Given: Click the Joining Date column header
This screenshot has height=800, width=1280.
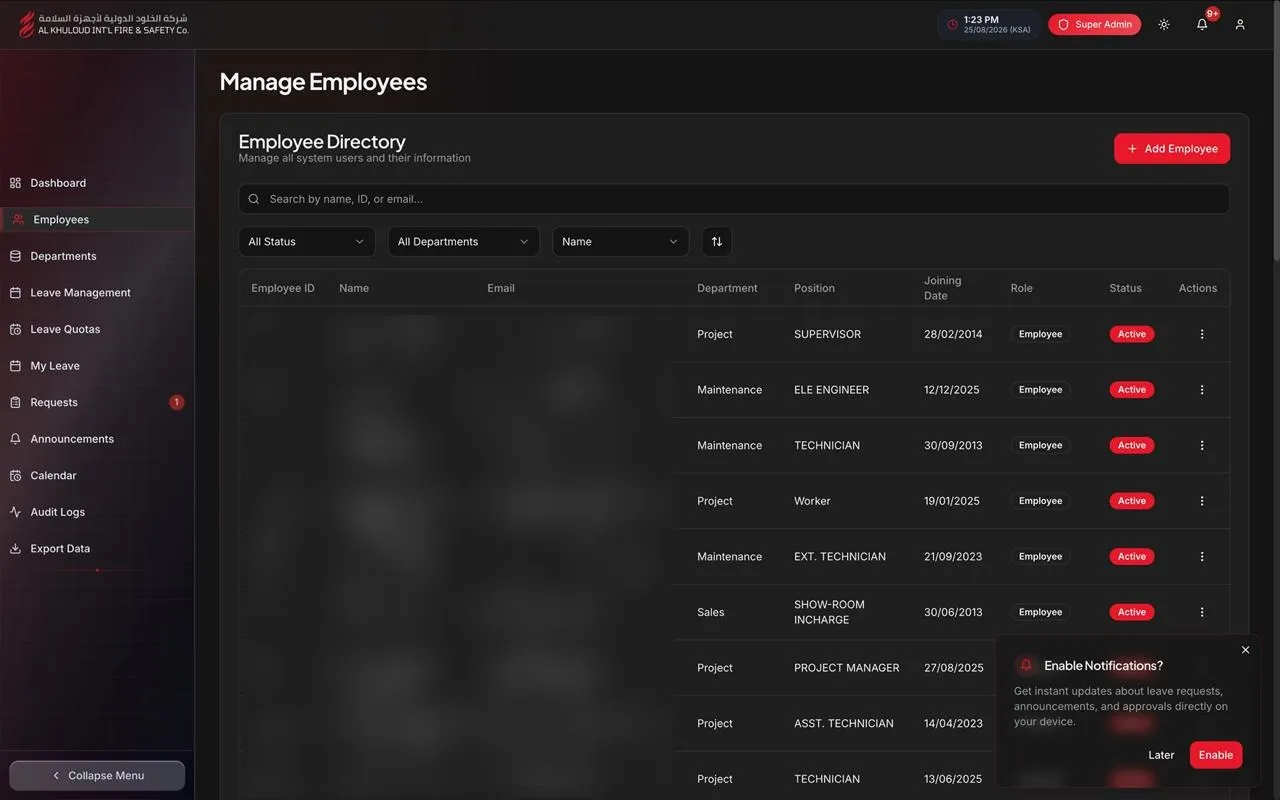Looking at the screenshot, I should pos(942,288).
